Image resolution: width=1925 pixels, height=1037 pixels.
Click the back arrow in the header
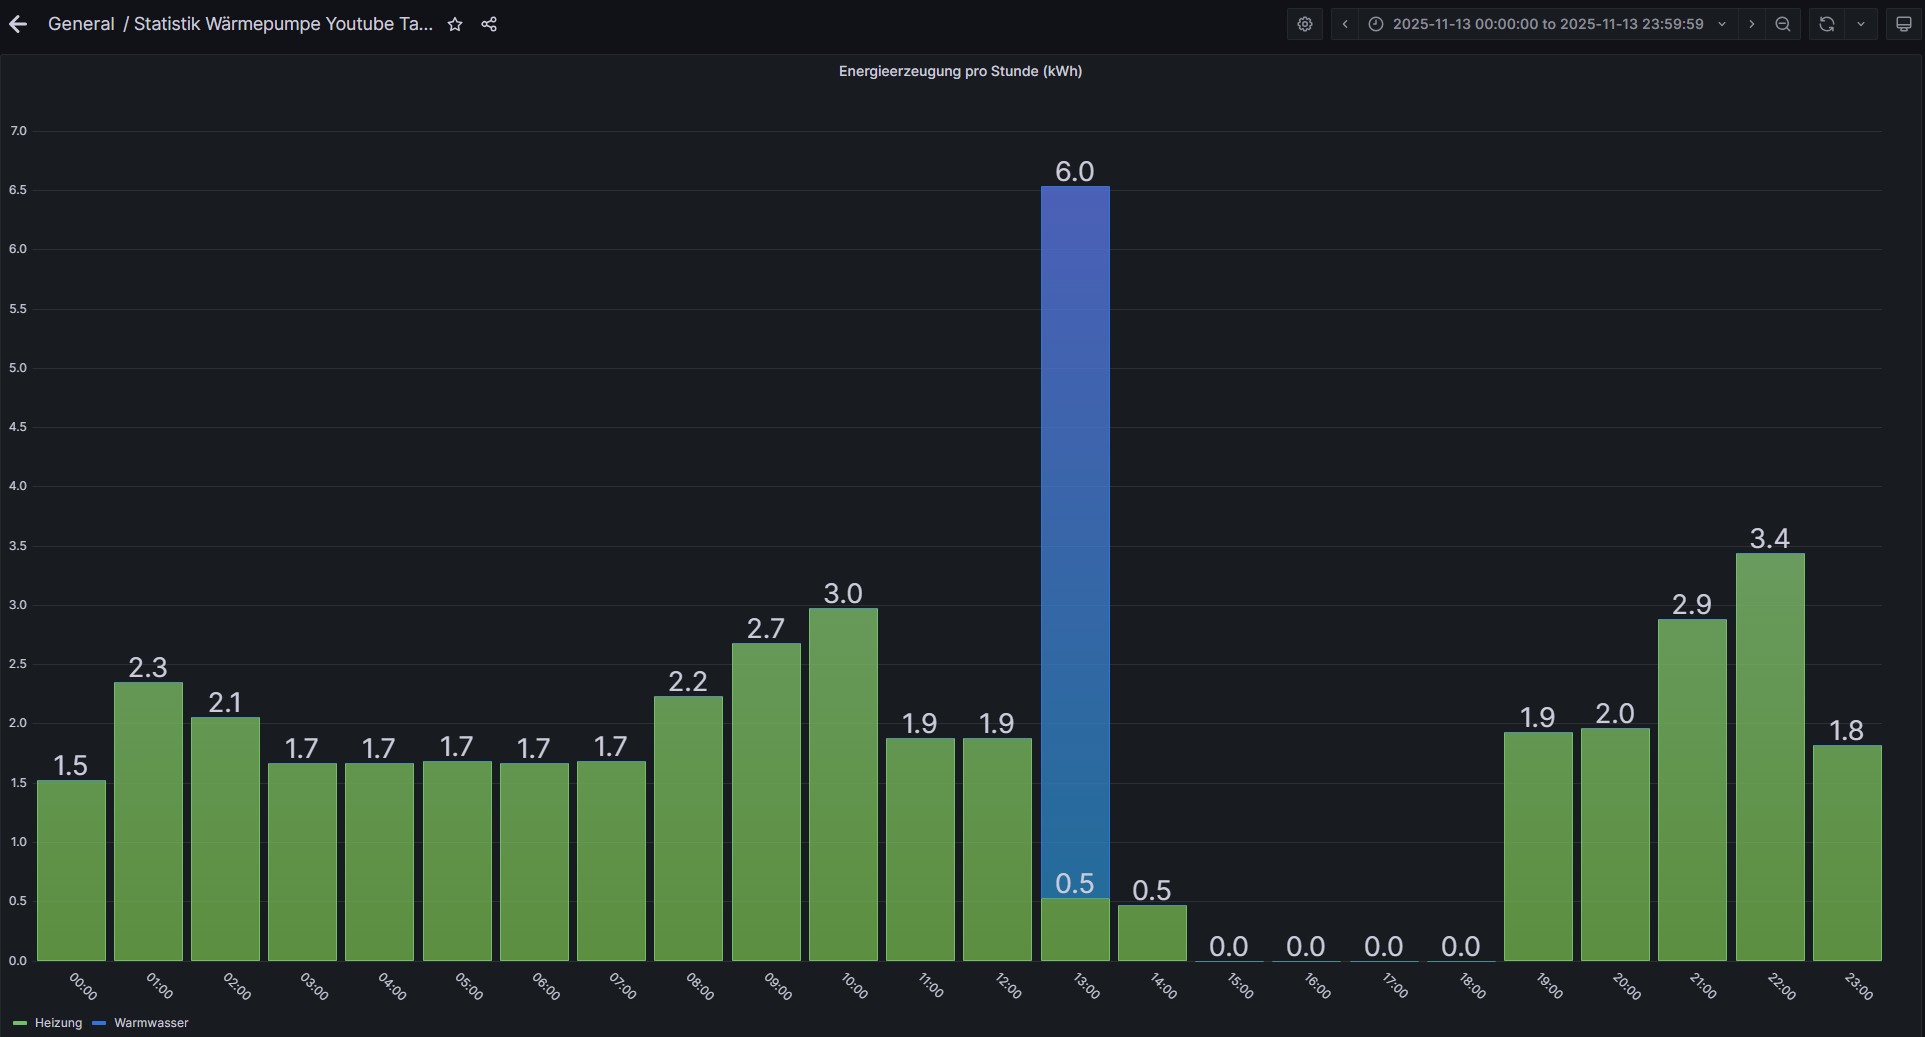point(18,24)
